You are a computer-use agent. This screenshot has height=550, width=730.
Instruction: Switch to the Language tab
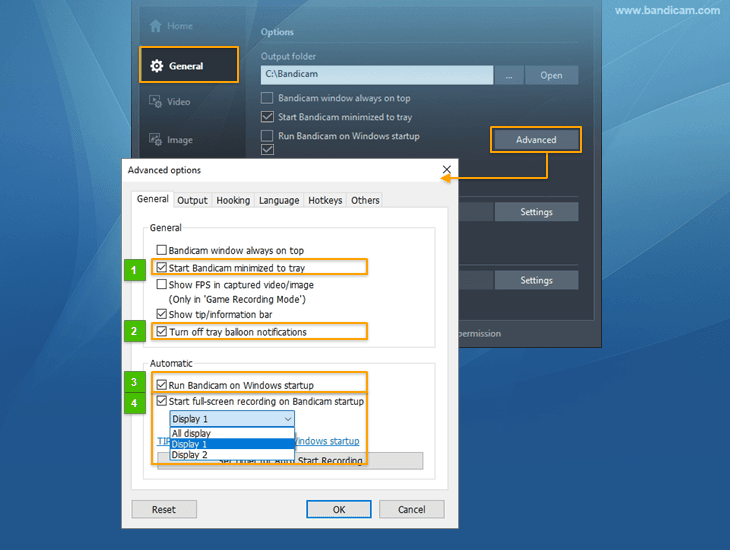(279, 200)
